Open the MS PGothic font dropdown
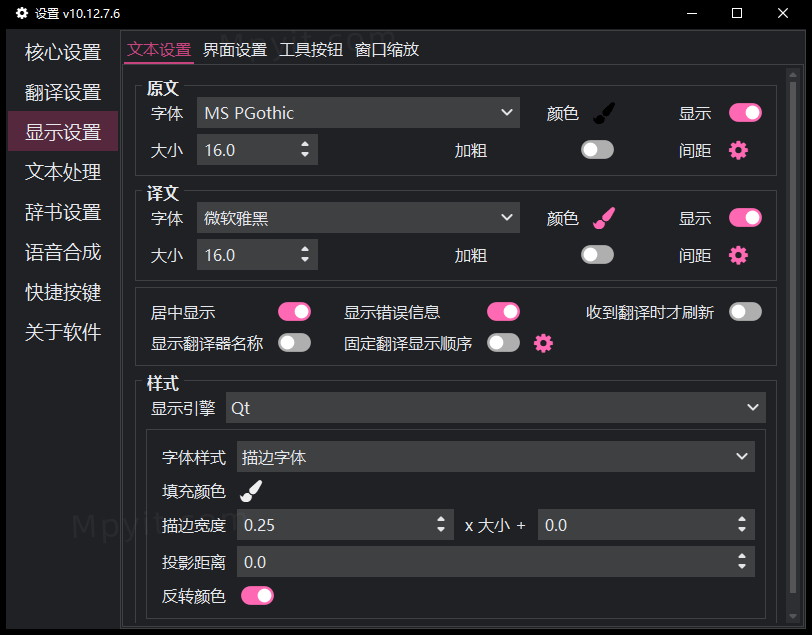The width and height of the screenshot is (812, 635). pos(358,112)
